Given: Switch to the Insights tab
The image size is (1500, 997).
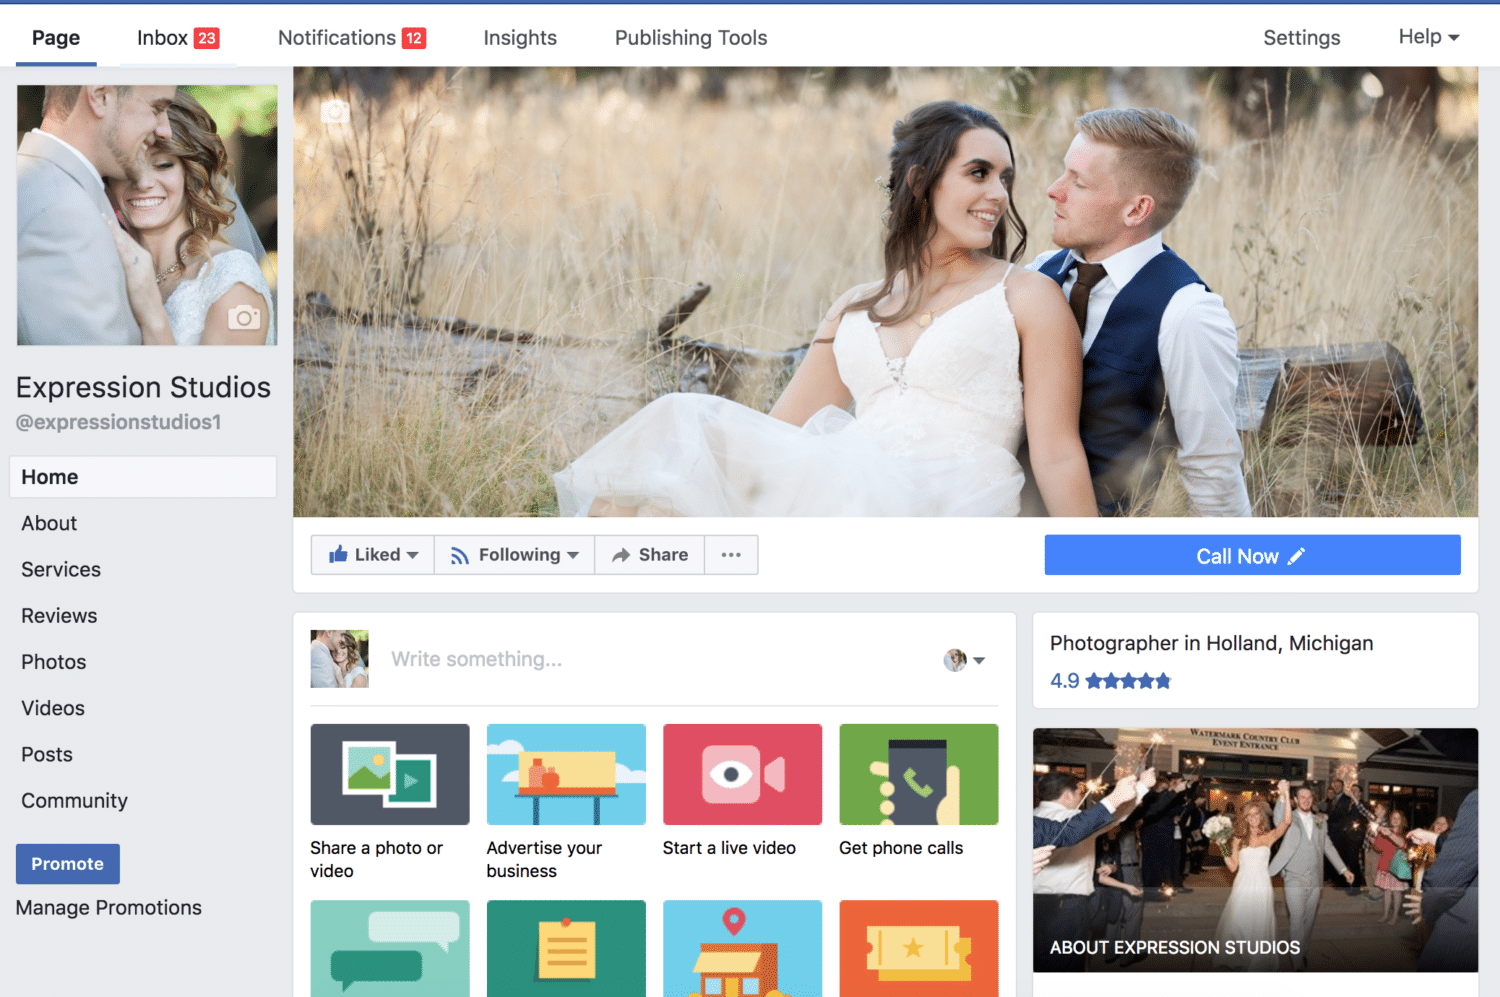Looking at the screenshot, I should [x=520, y=38].
